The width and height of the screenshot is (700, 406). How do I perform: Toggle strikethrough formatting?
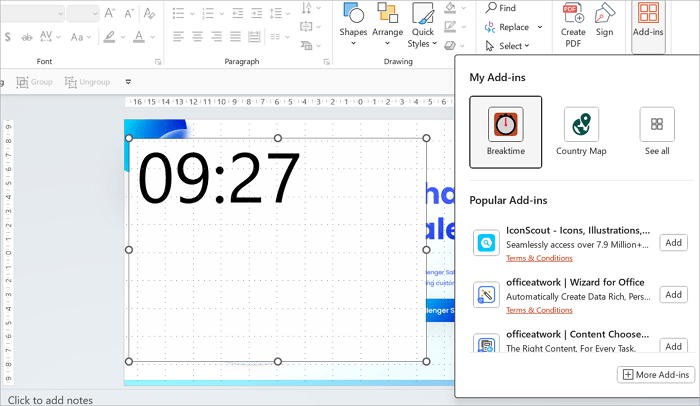pos(27,37)
